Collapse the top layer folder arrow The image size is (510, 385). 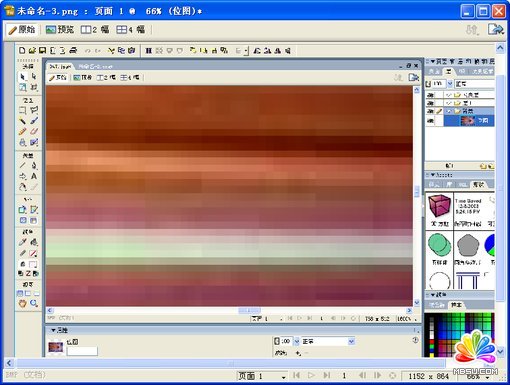[x=449, y=95]
